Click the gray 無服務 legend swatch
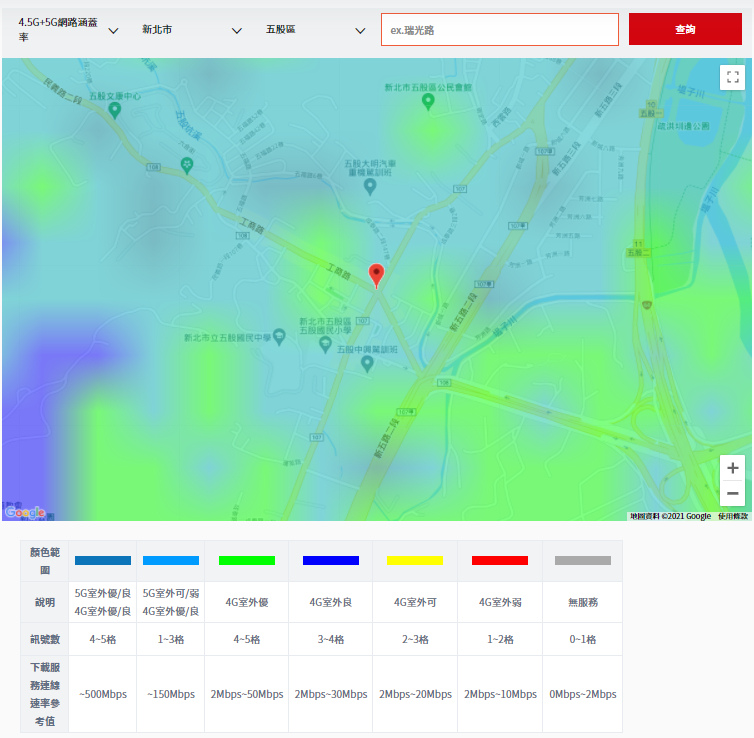This screenshot has width=754, height=738. click(x=582, y=561)
